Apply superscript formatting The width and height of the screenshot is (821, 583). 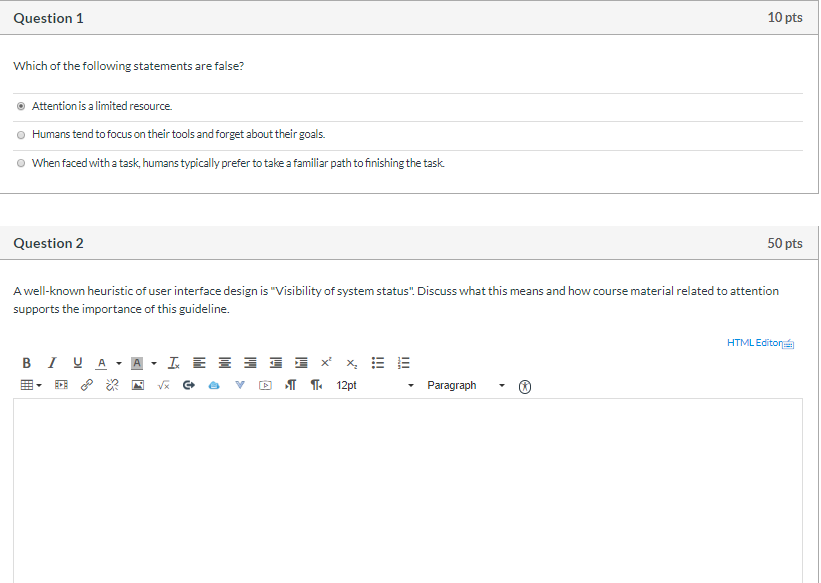click(x=326, y=362)
